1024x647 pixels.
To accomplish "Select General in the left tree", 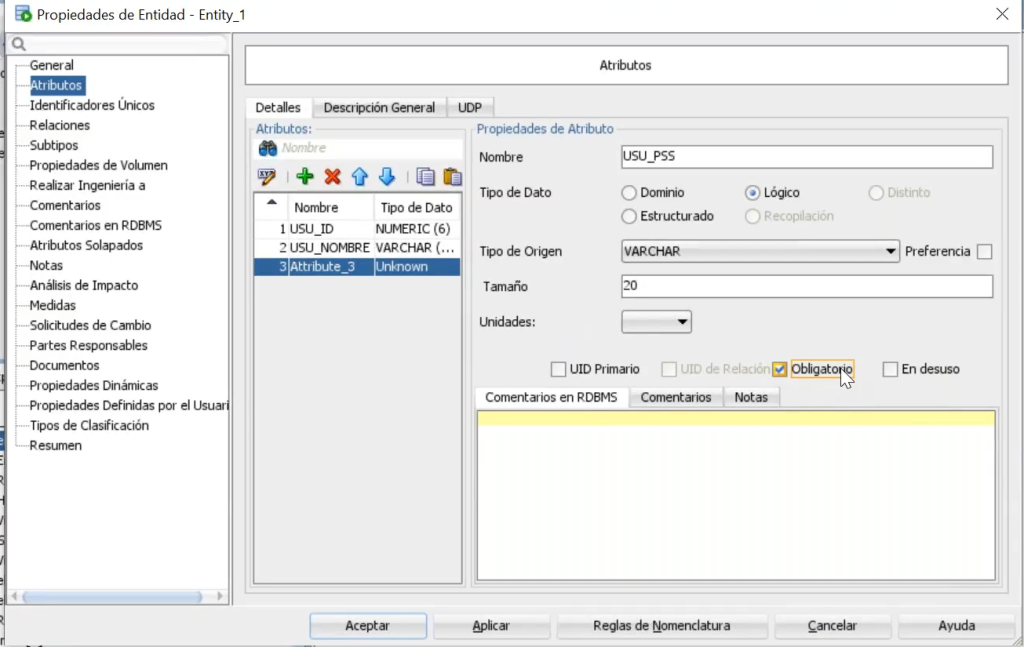I will click(52, 65).
